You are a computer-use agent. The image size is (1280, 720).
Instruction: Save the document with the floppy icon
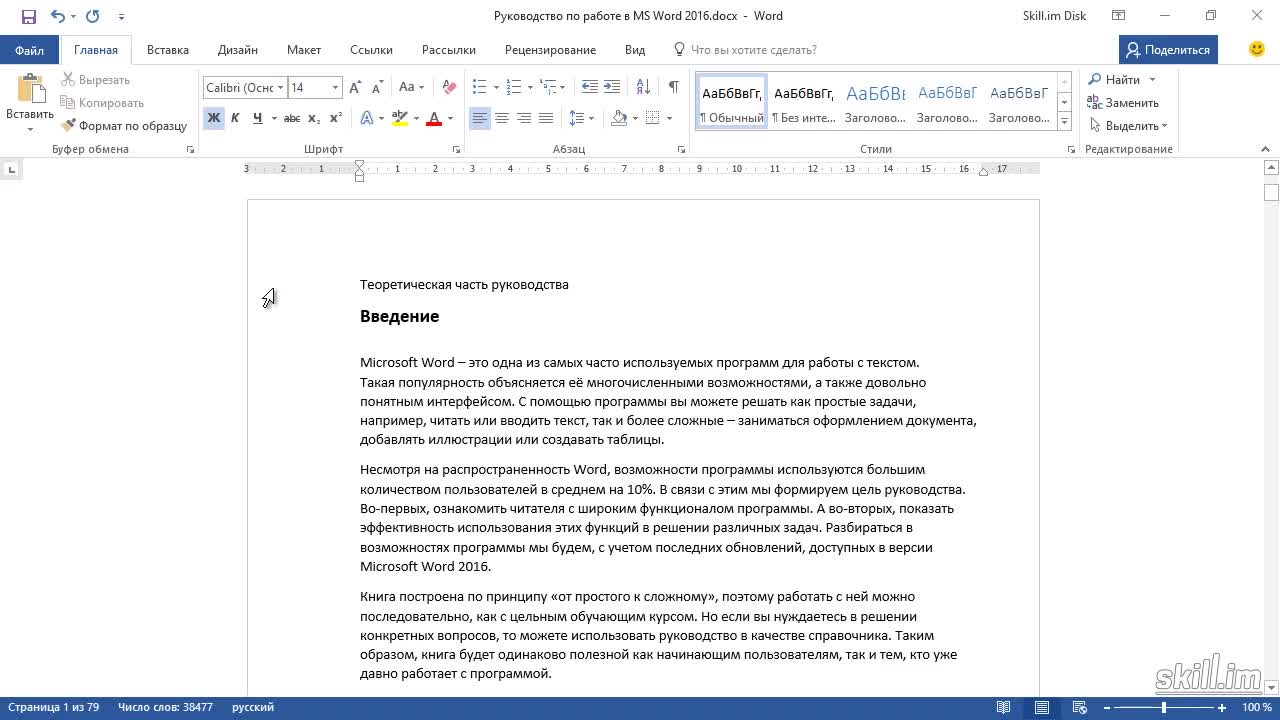pyautogui.click(x=29, y=16)
